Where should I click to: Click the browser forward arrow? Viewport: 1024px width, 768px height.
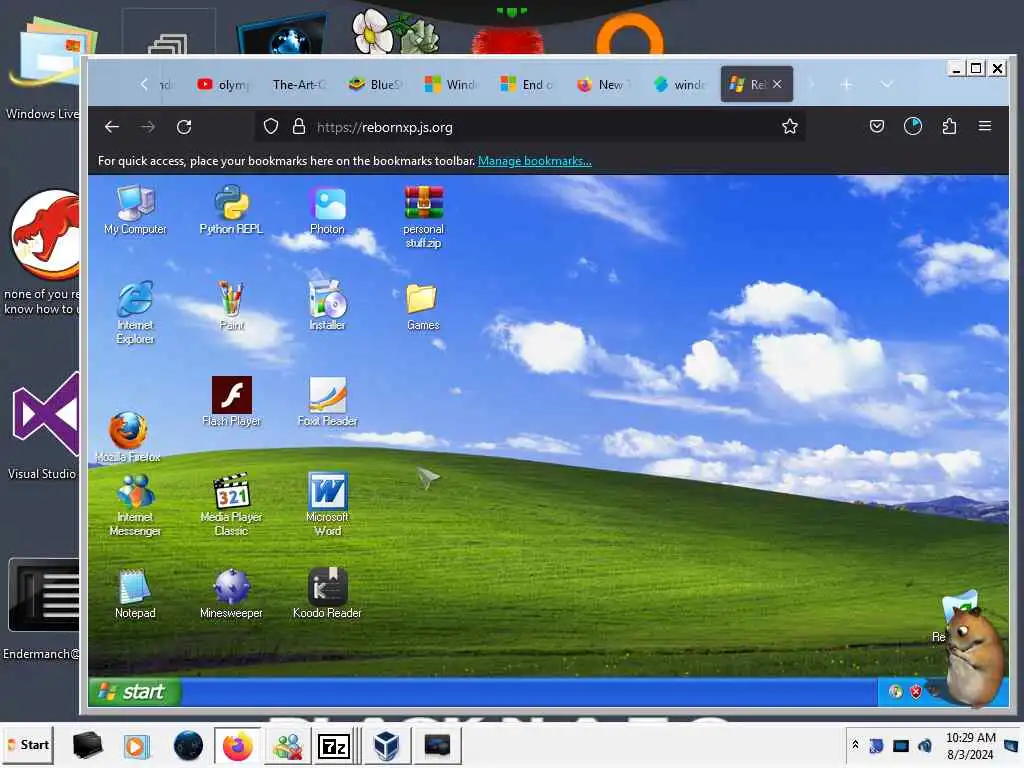tap(148, 127)
